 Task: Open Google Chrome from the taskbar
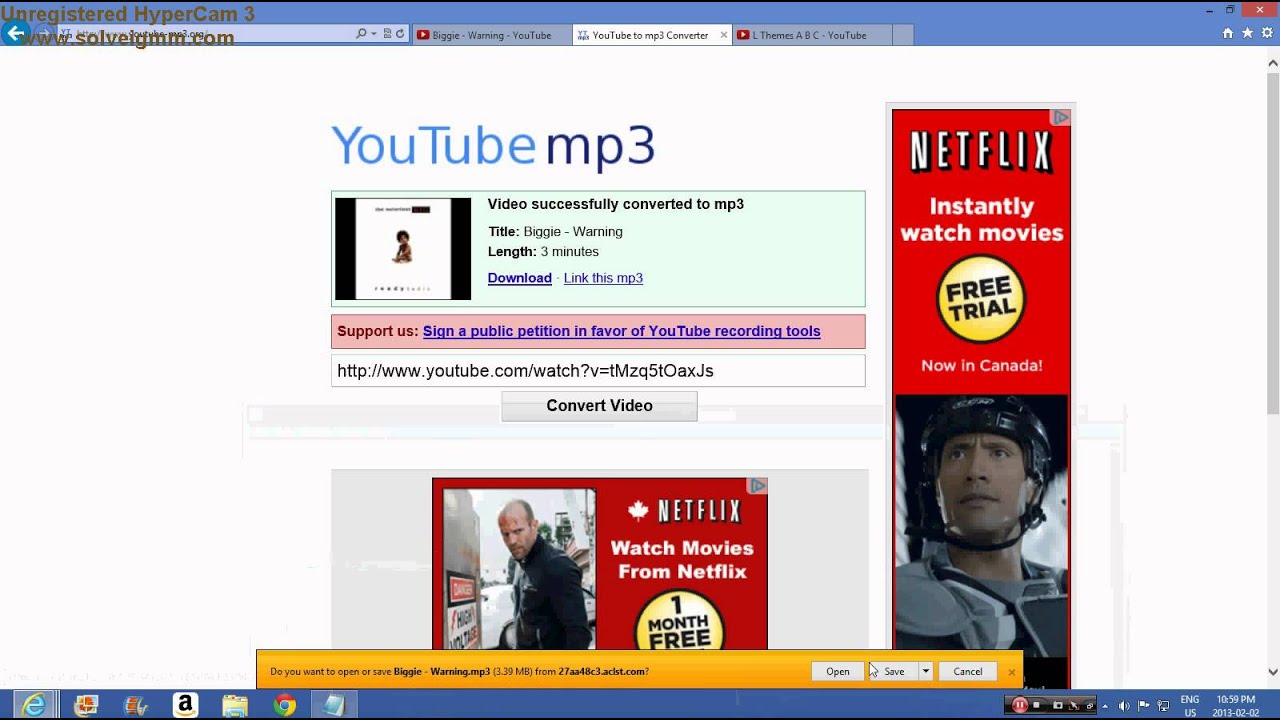coord(285,706)
